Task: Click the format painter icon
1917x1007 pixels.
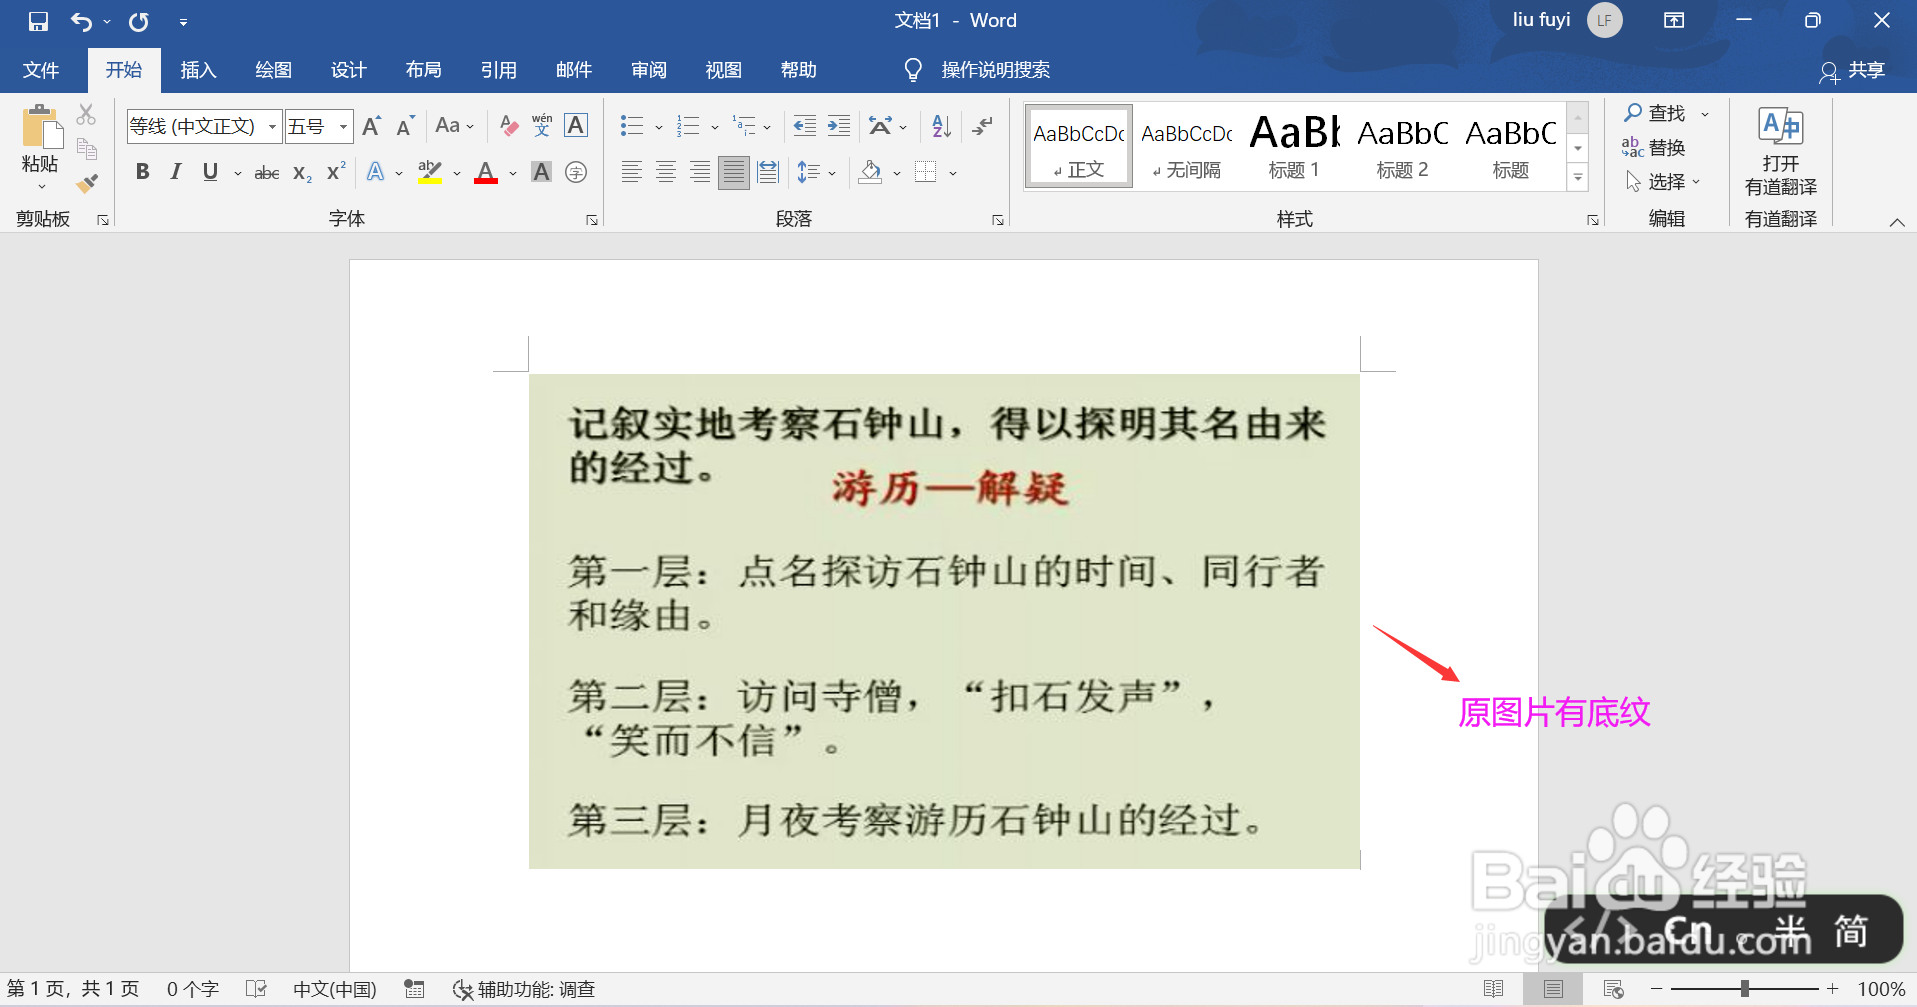Action: pyautogui.click(x=87, y=183)
